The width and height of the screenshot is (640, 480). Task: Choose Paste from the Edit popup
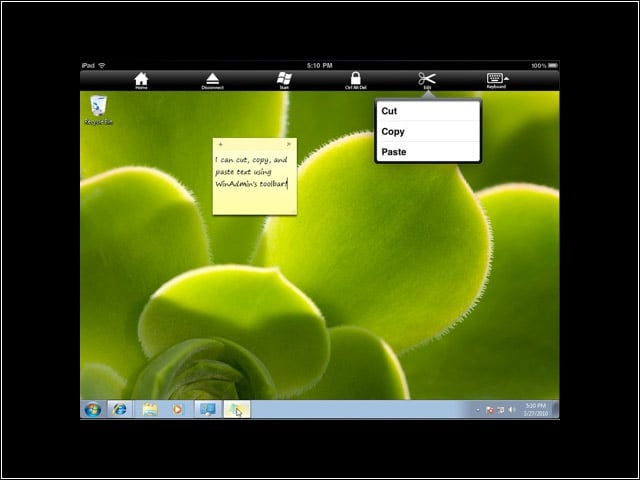click(x=428, y=152)
